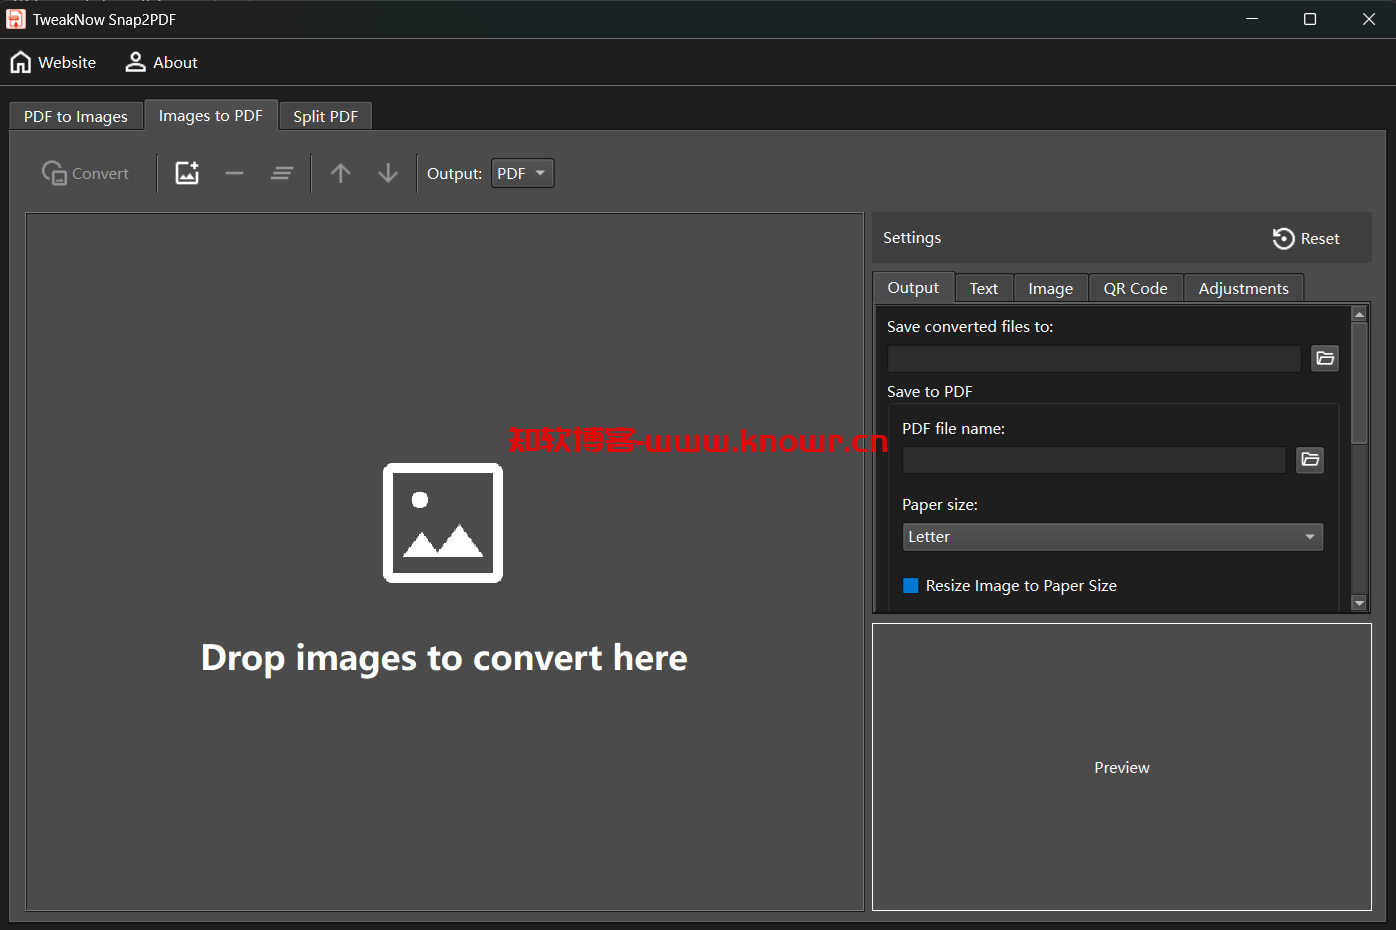Click the Save converted files to field
Image resolution: width=1396 pixels, height=930 pixels.
pos(1094,358)
